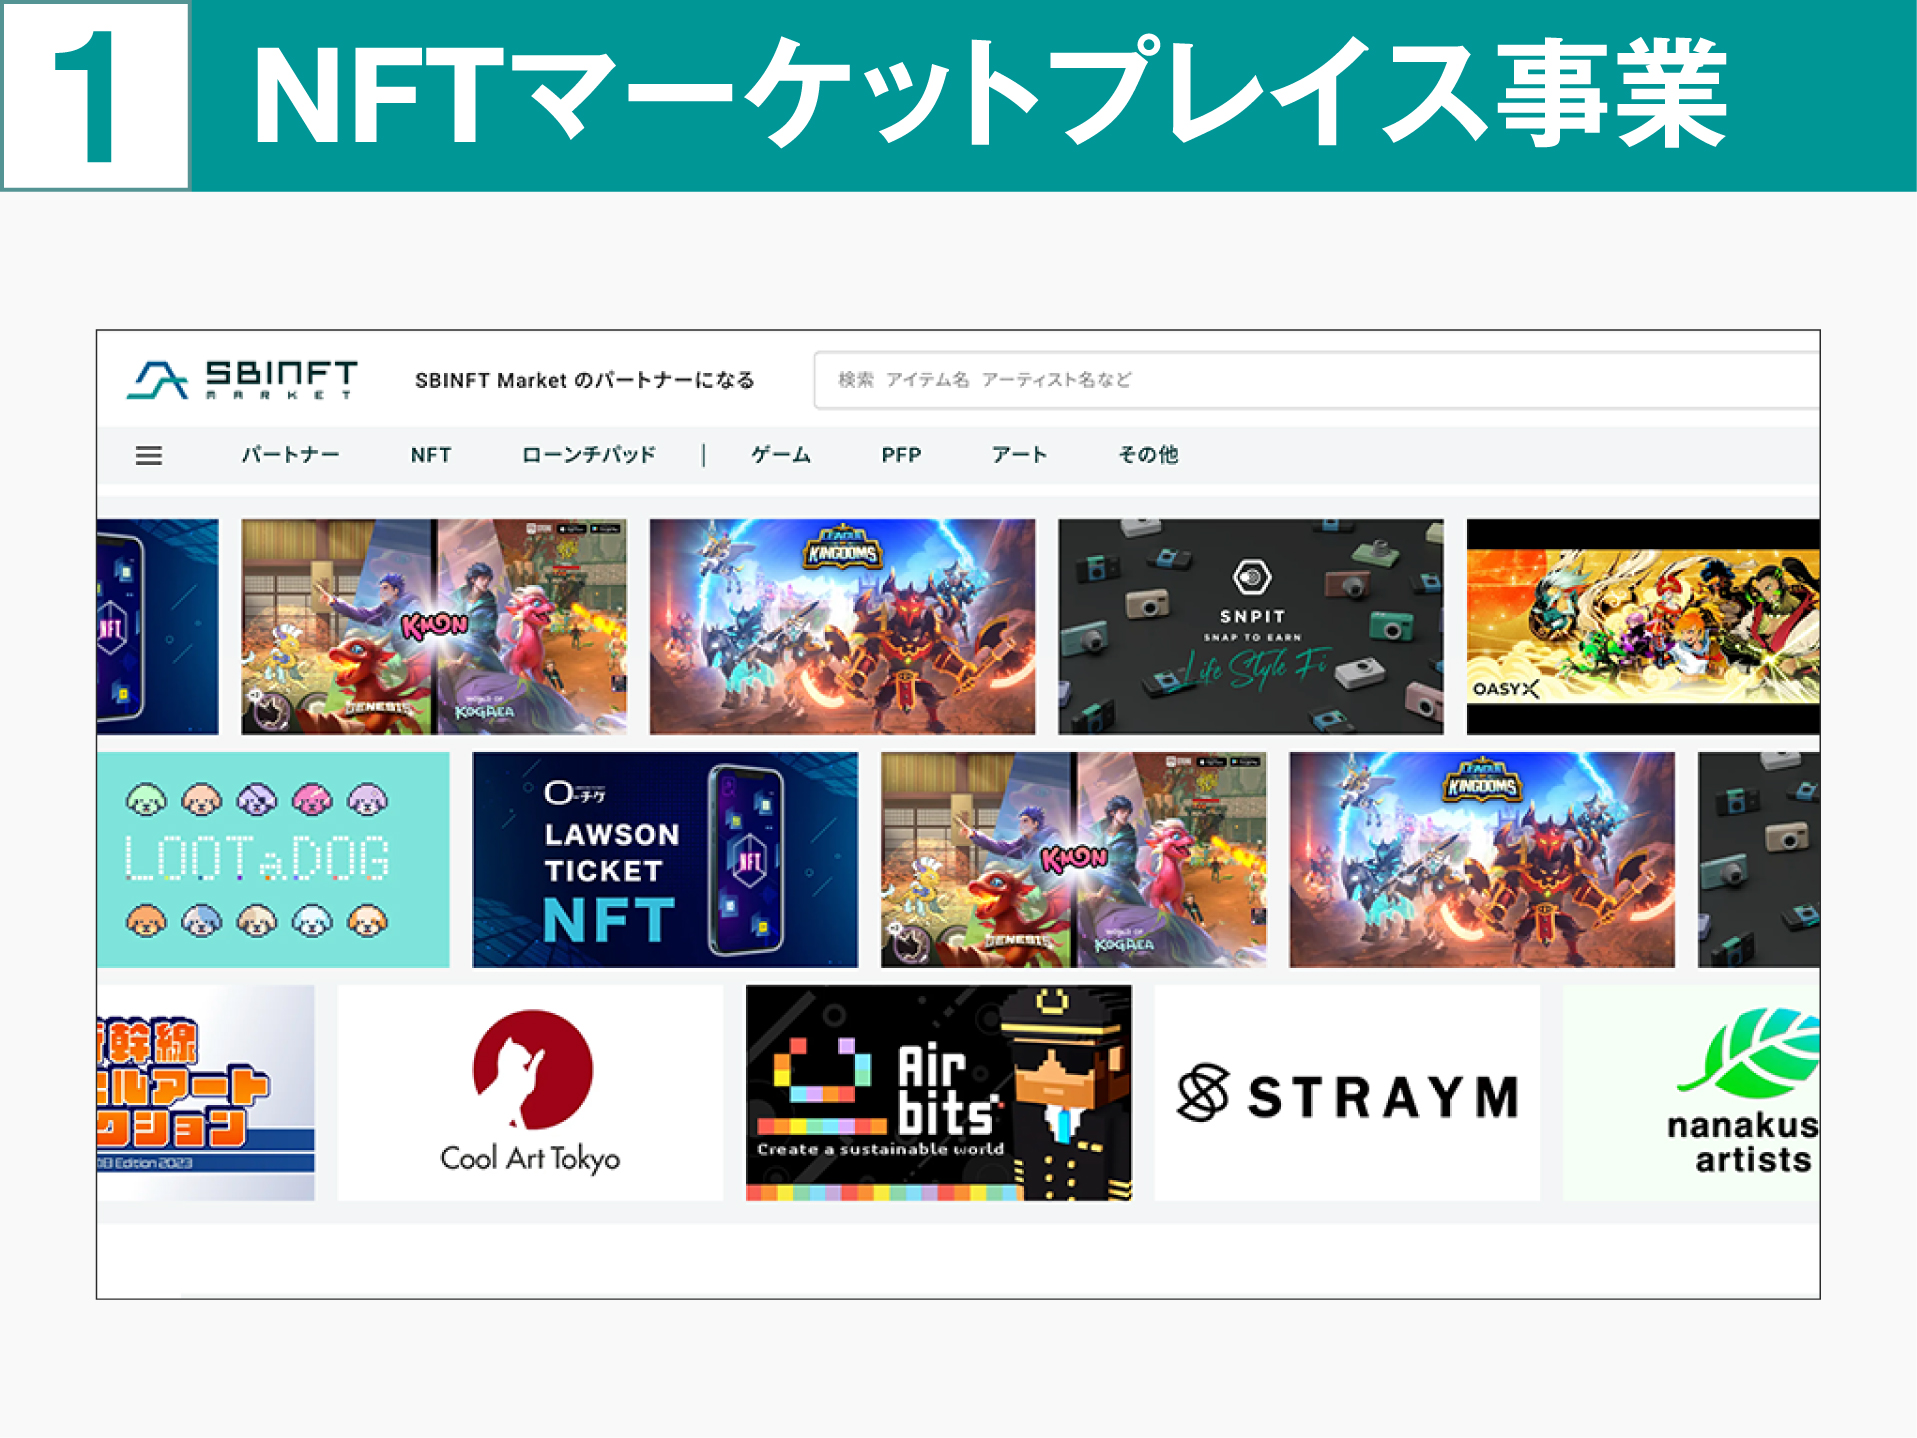Select the パートナー menu item
Image resolution: width=1917 pixels, height=1438 pixels.
coord(290,455)
